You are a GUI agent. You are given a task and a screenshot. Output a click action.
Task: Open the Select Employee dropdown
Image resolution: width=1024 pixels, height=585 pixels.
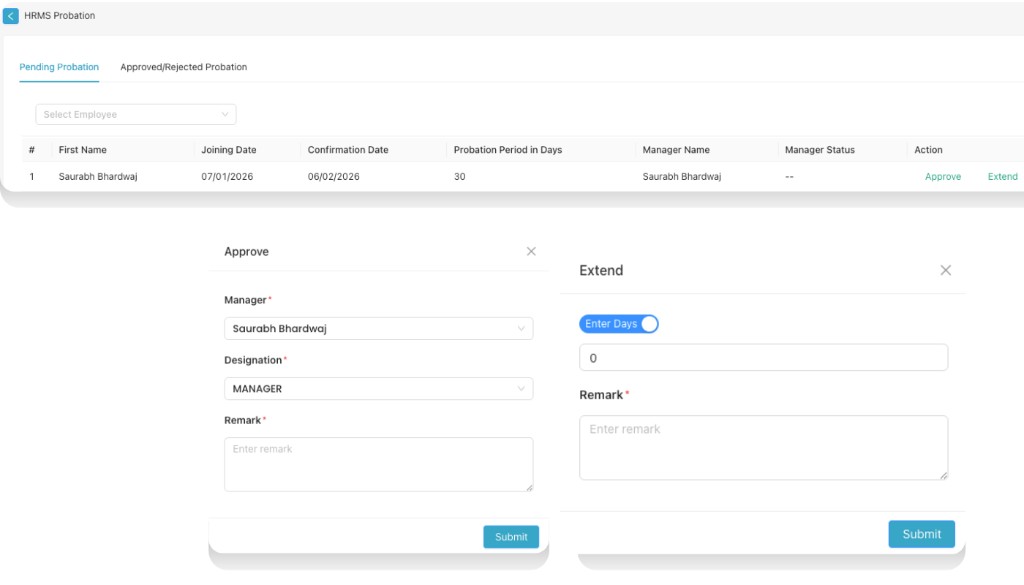pyautogui.click(x=135, y=113)
